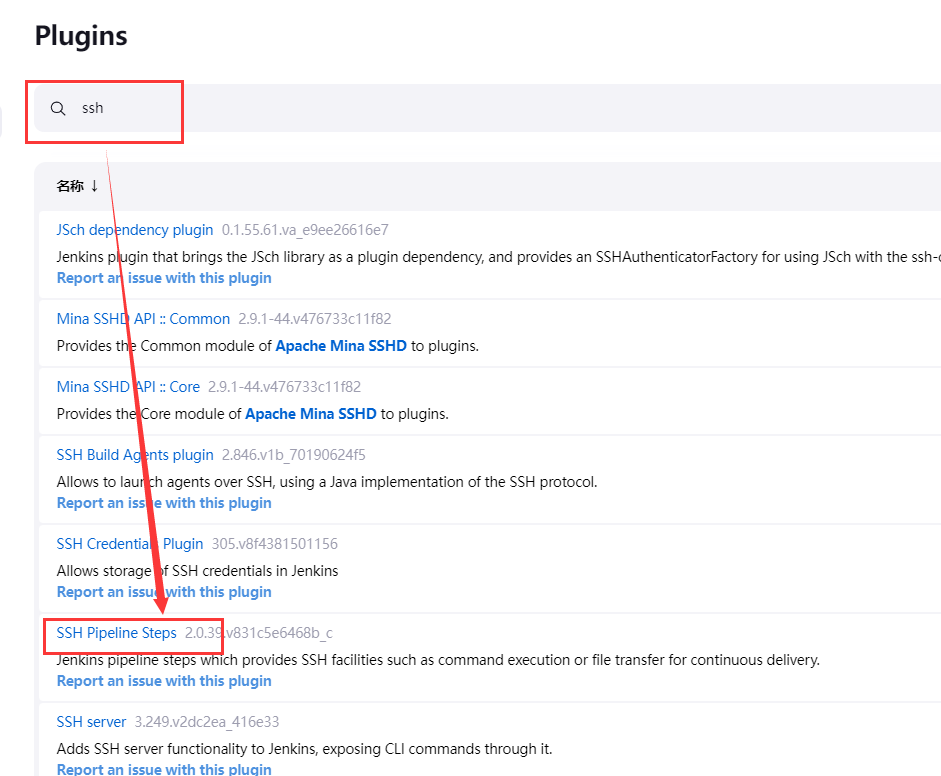Open Mina SSHD API :: Core plugin
The height and width of the screenshot is (776, 941).
click(x=128, y=387)
